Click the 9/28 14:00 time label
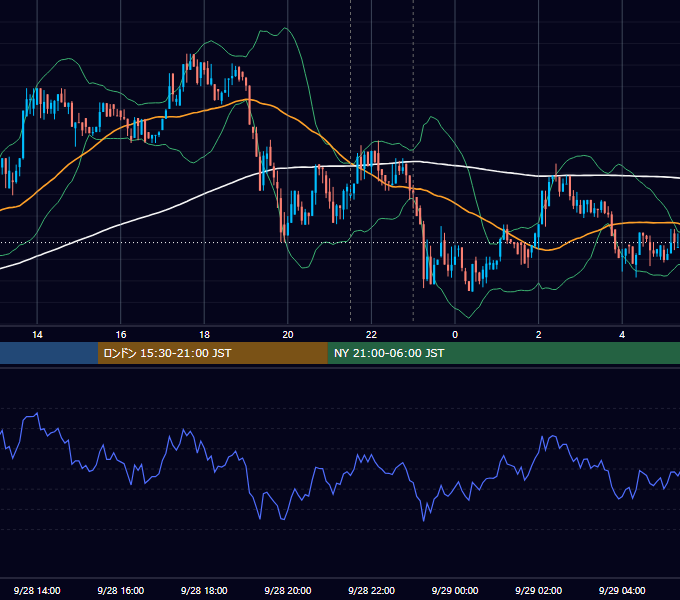 [37, 590]
